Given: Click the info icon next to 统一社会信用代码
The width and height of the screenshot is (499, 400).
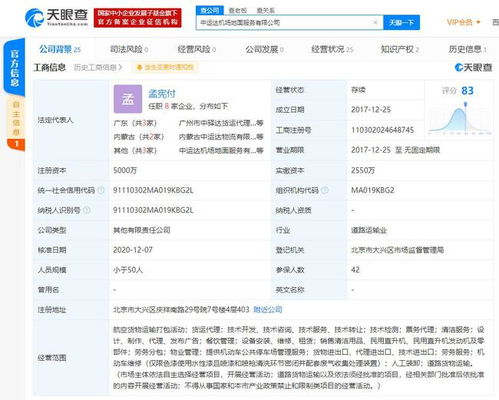Looking at the screenshot, I should 101,190.
